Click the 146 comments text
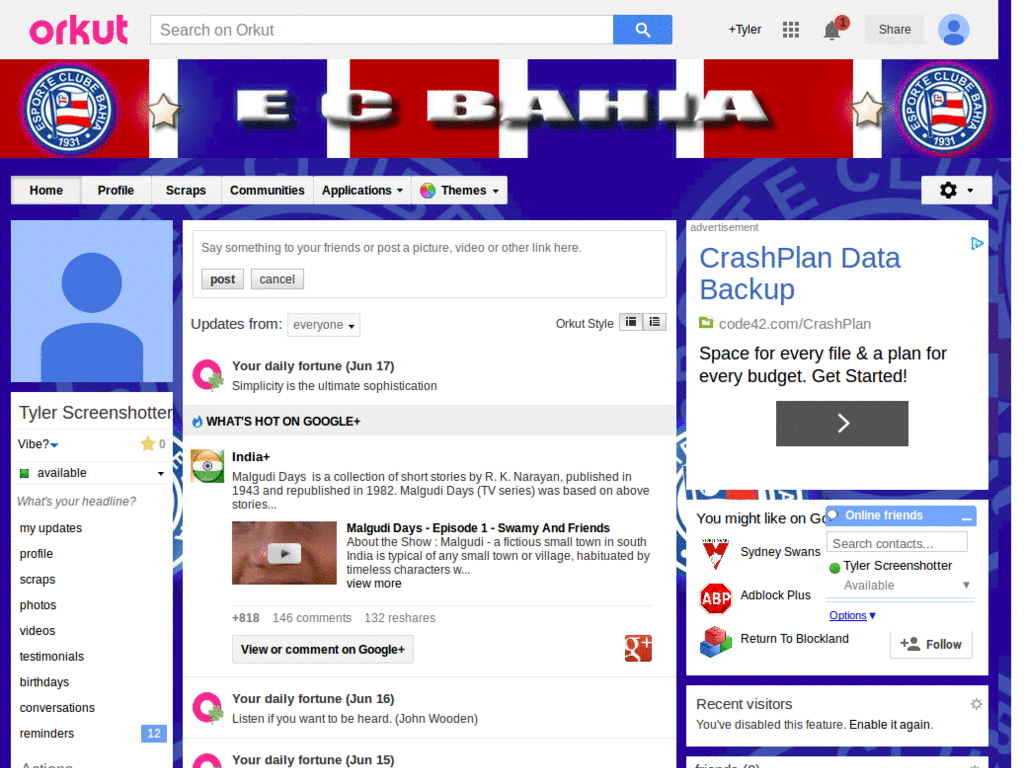Viewport: 1024px width, 768px height. coord(312,618)
